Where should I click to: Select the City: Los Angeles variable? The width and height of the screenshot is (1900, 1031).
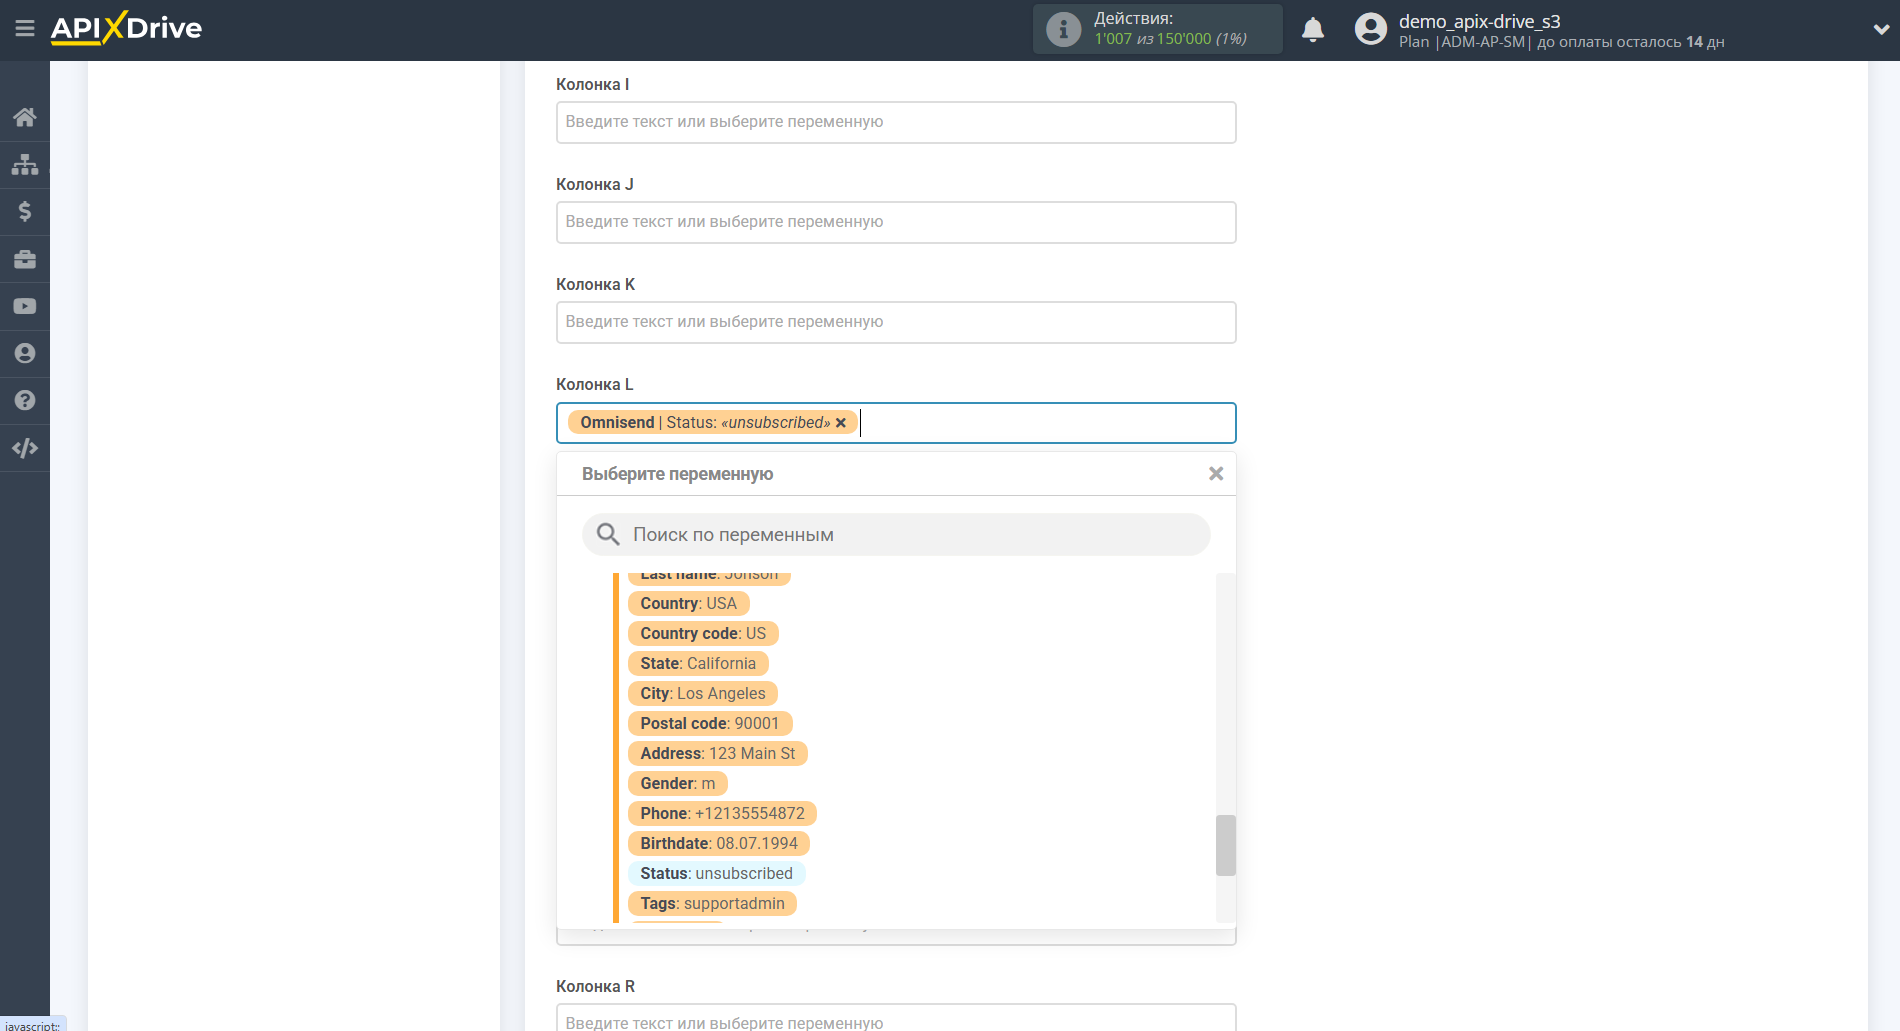[x=702, y=693]
